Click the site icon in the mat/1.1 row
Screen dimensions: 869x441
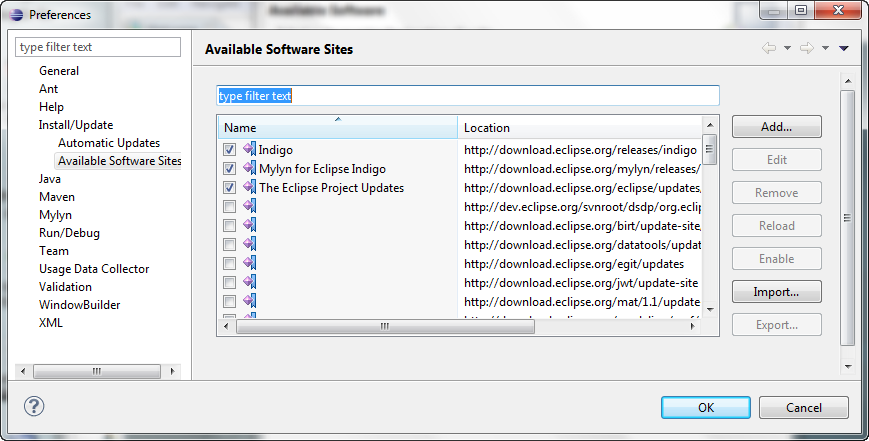point(250,301)
